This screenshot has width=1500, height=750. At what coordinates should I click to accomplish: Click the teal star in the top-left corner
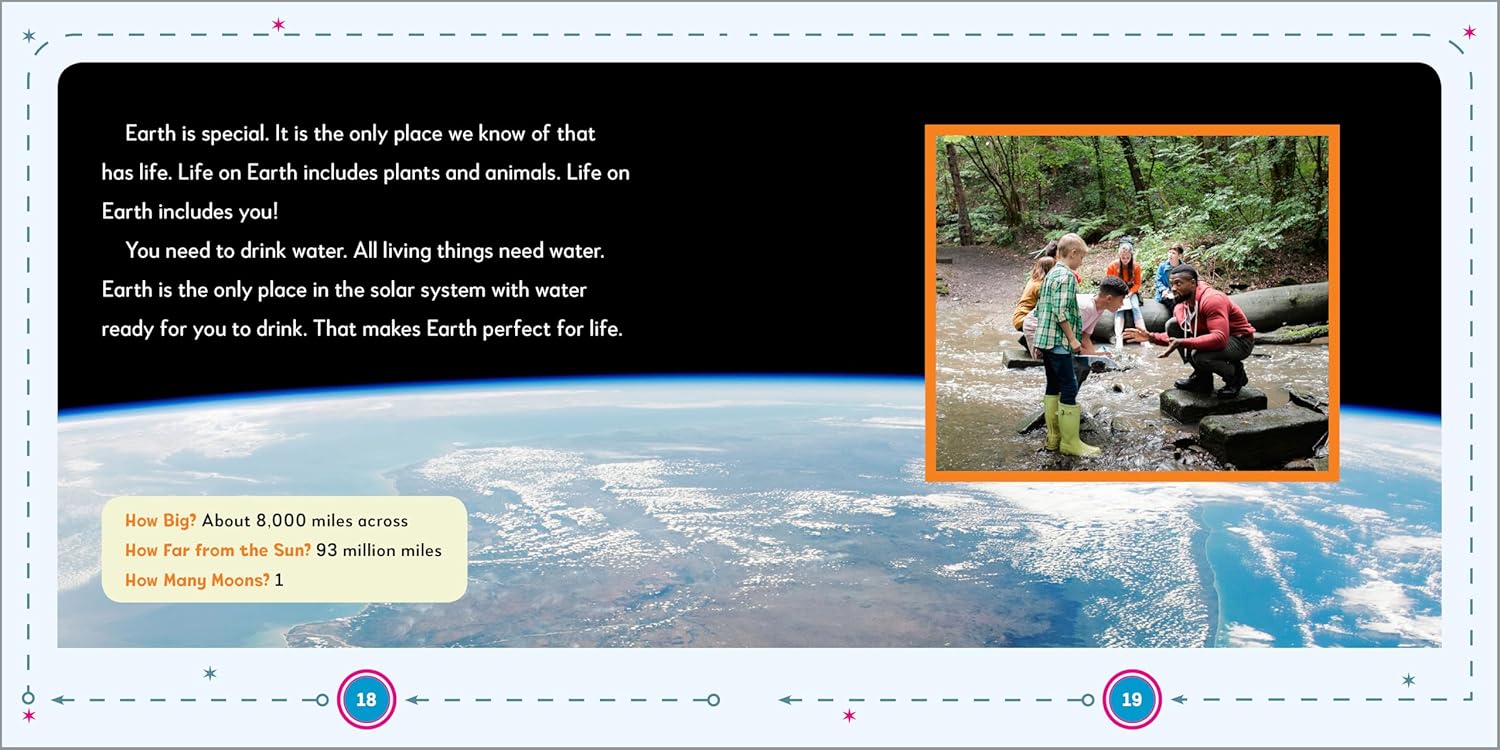29,36
